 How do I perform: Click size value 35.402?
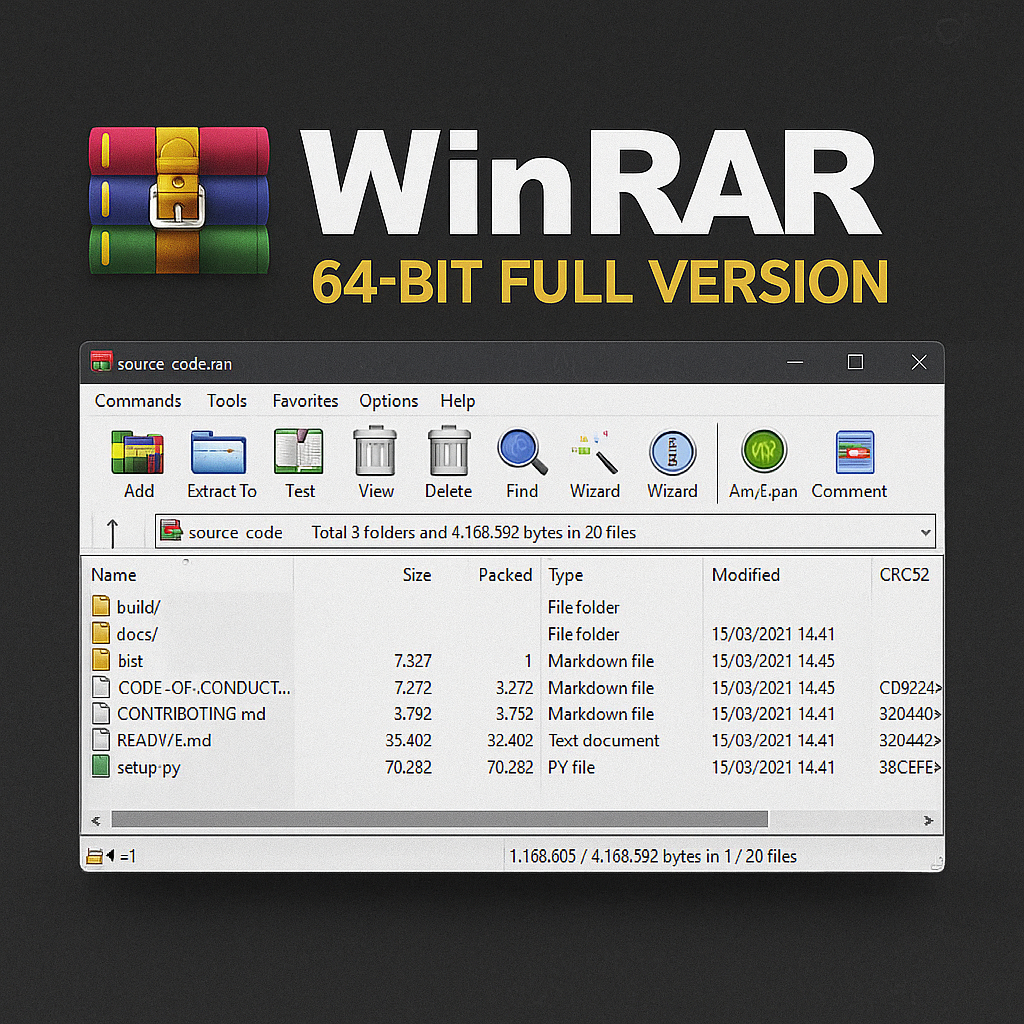pyautogui.click(x=408, y=741)
